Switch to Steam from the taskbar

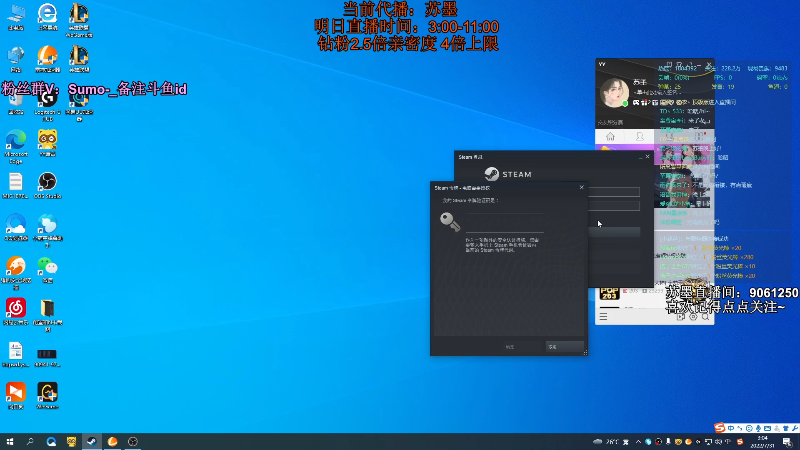[91, 442]
